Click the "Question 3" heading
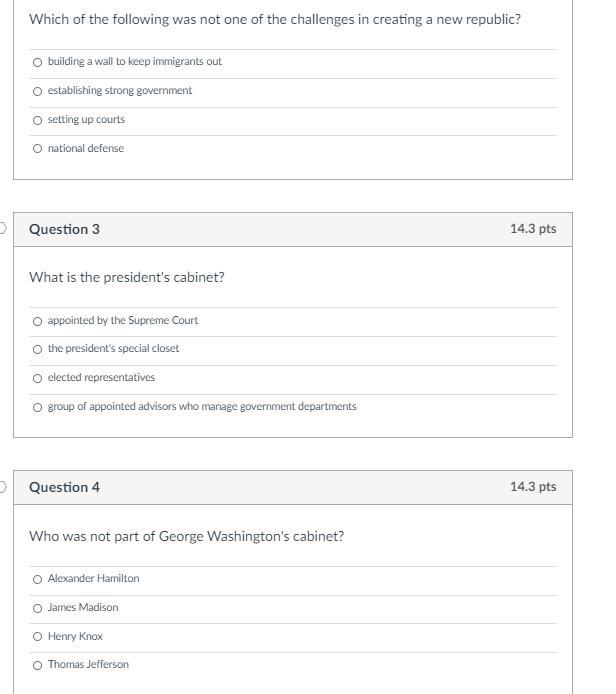 coord(64,229)
